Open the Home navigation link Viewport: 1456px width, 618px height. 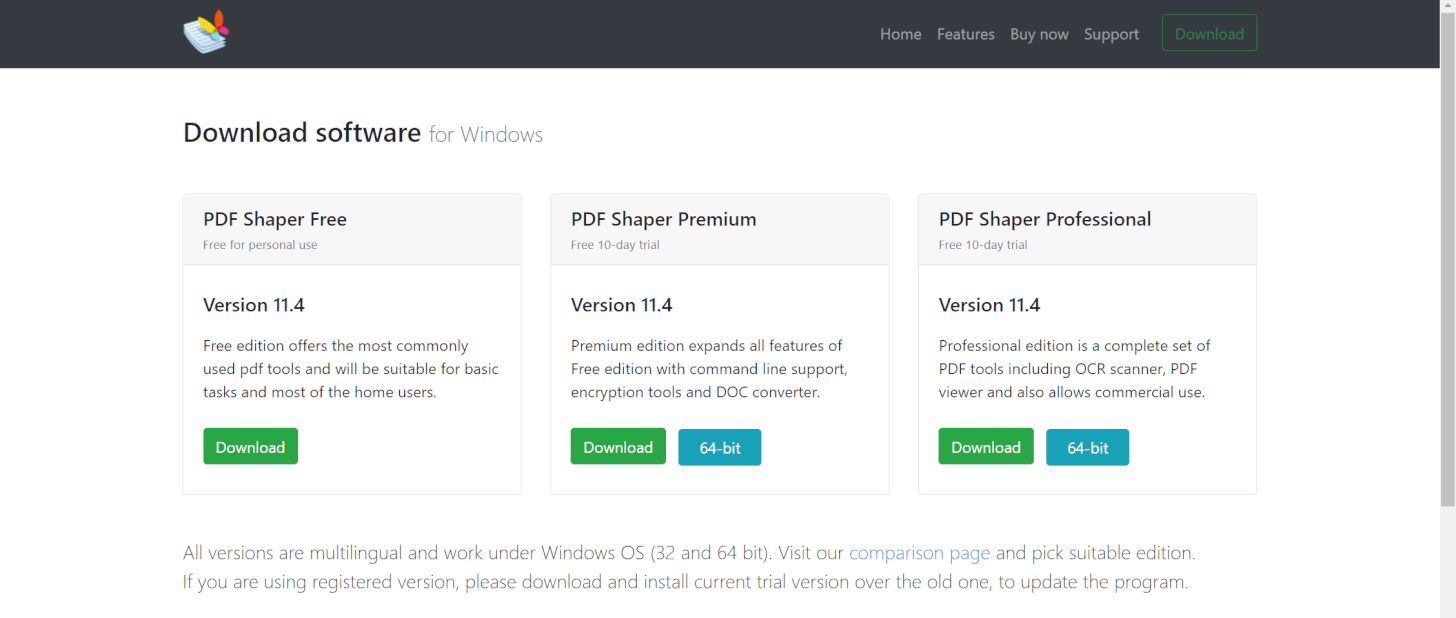click(901, 34)
